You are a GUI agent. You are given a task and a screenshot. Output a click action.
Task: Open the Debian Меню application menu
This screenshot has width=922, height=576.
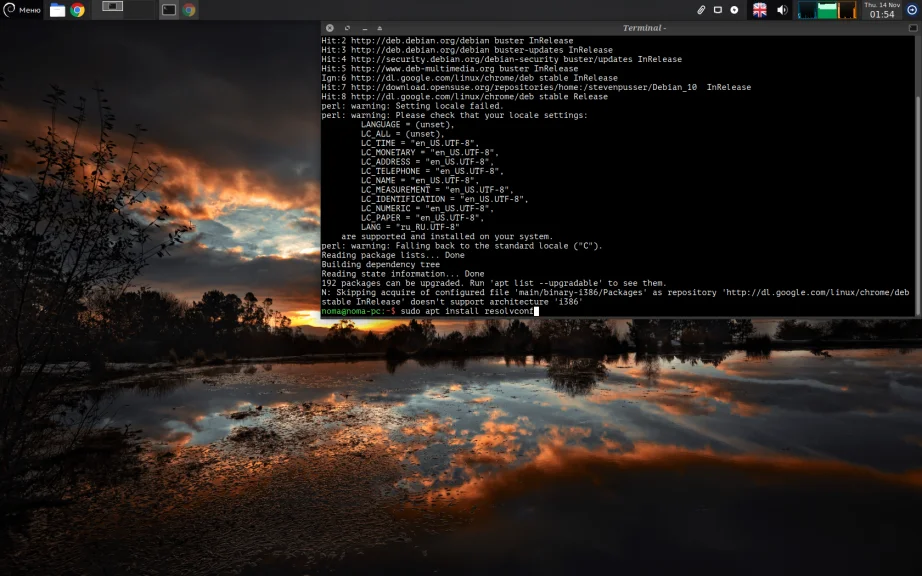(21, 10)
